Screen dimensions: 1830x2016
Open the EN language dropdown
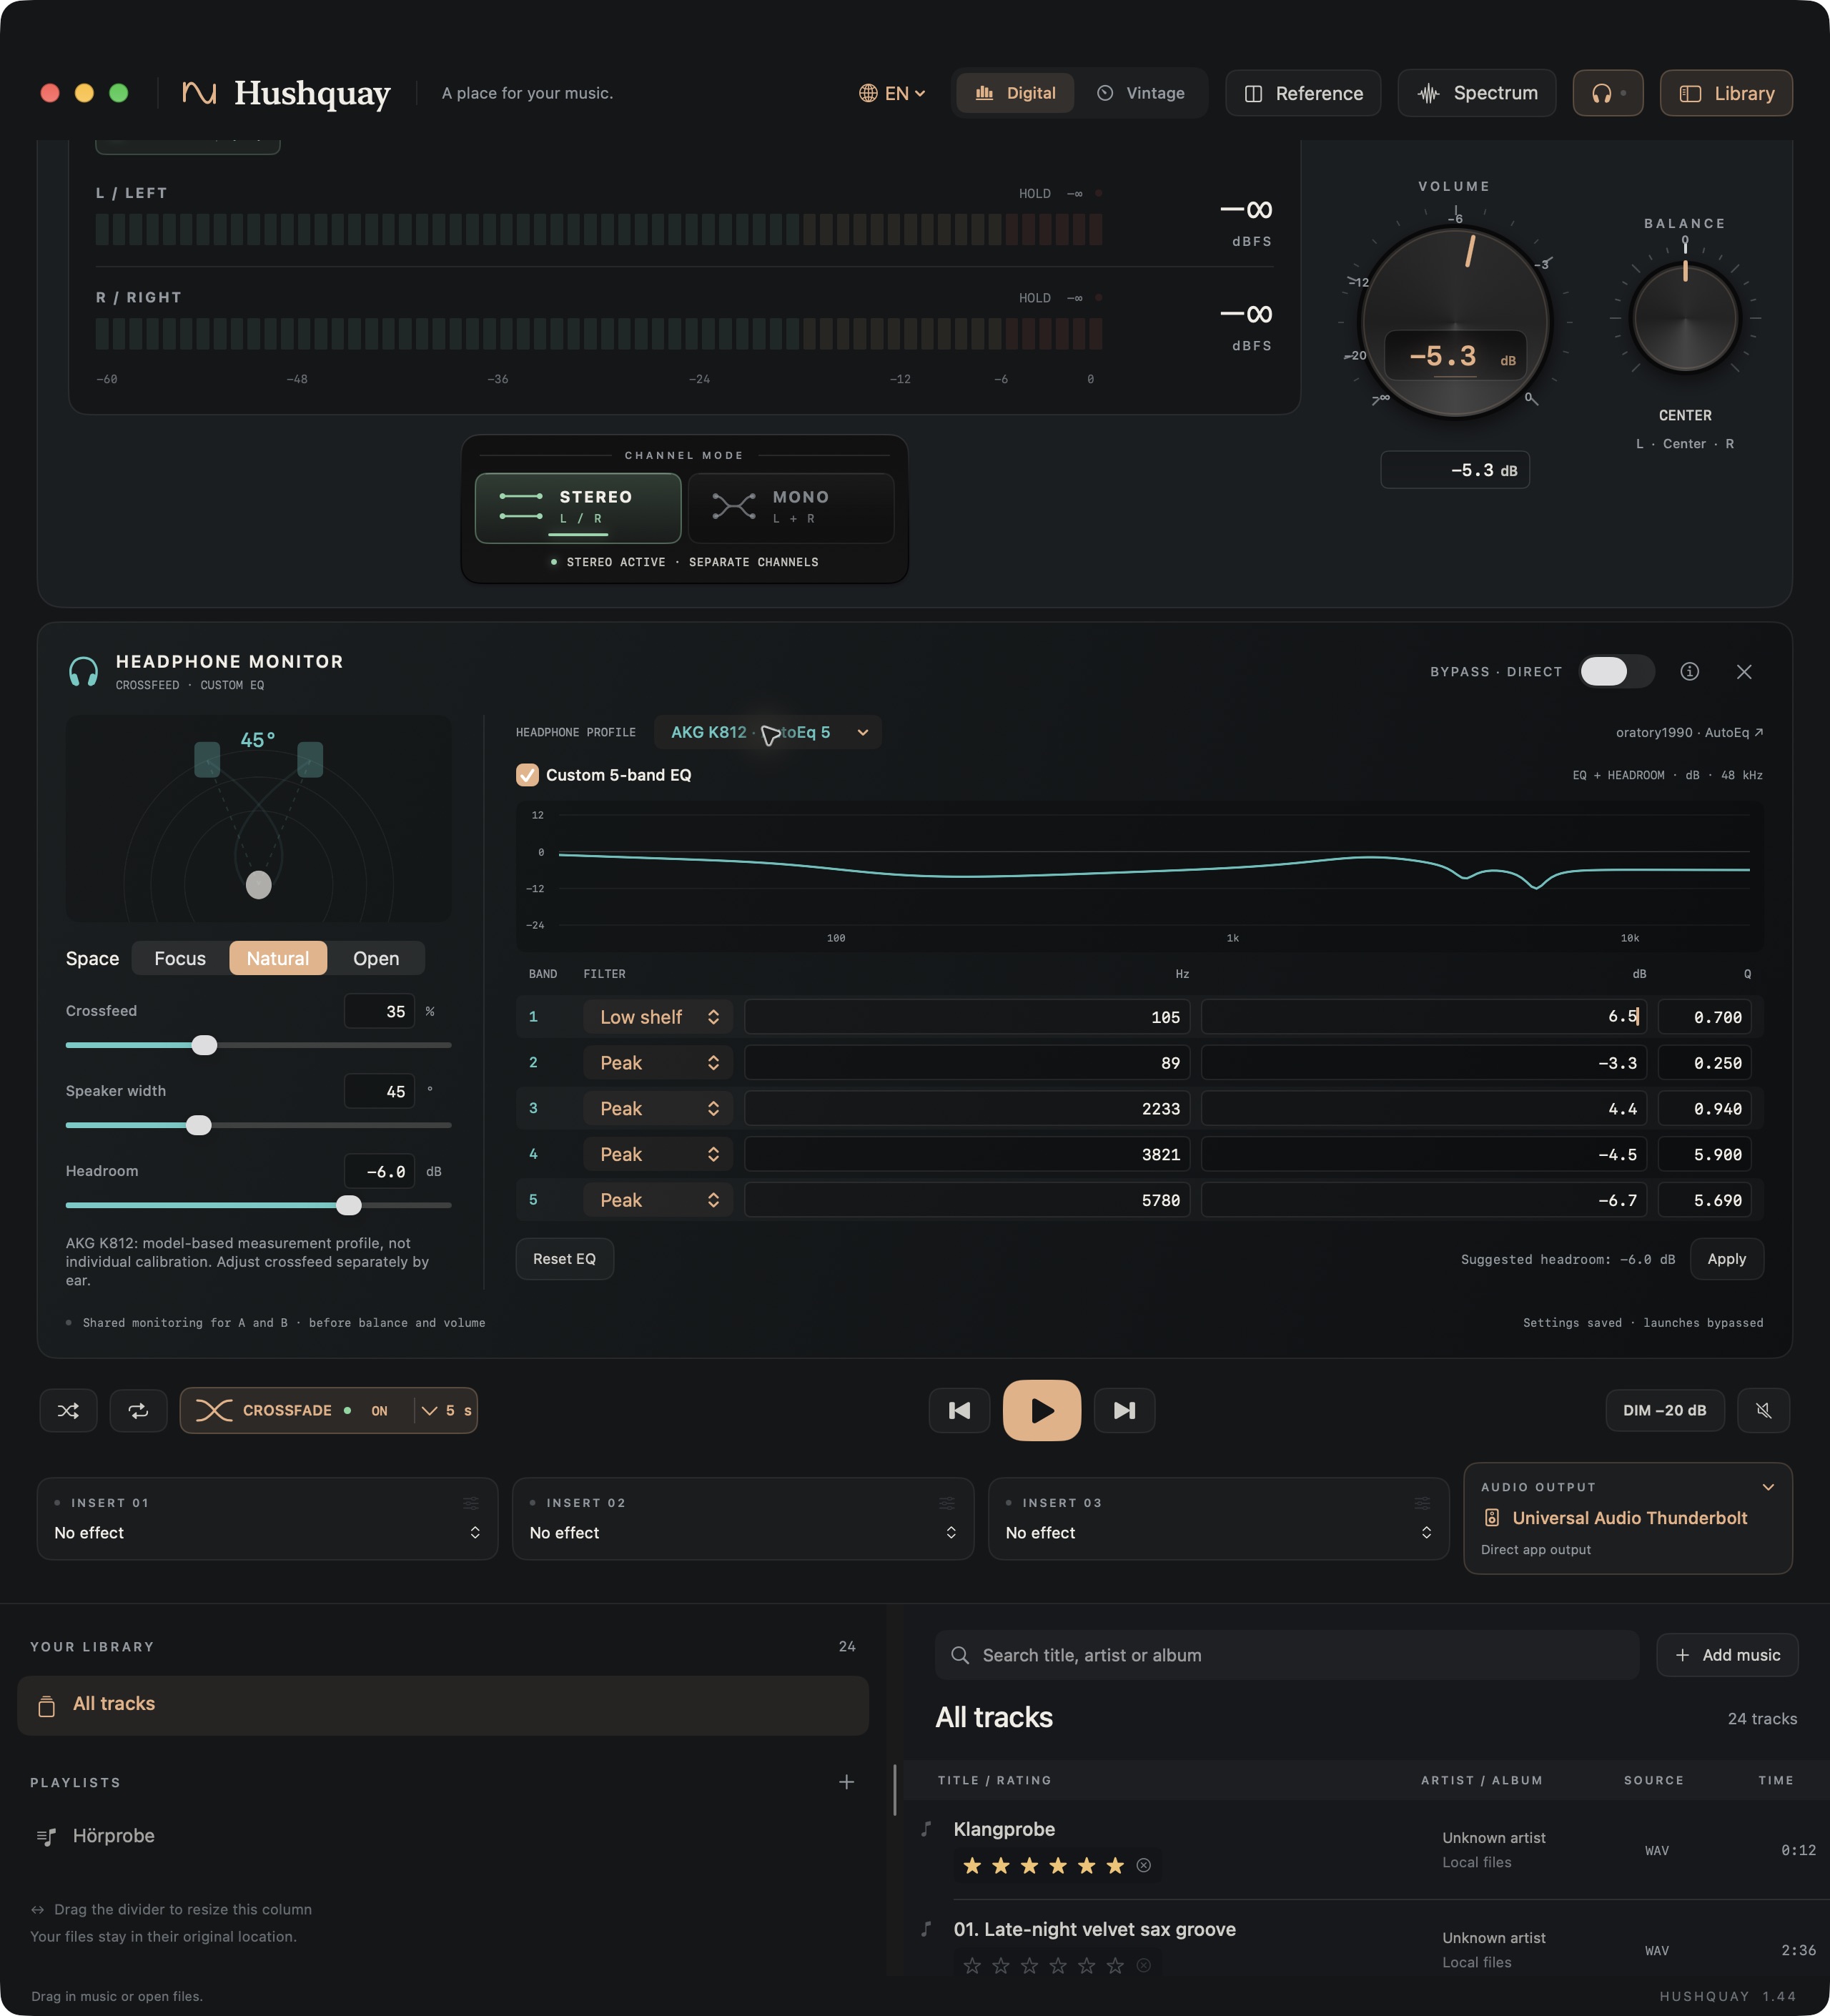[892, 93]
